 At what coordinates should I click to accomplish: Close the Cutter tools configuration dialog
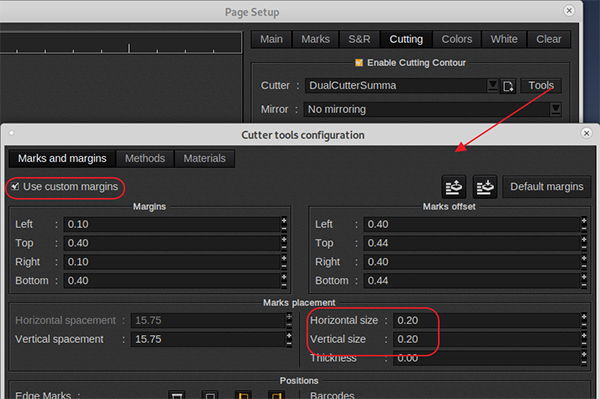pyautogui.click(x=586, y=133)
